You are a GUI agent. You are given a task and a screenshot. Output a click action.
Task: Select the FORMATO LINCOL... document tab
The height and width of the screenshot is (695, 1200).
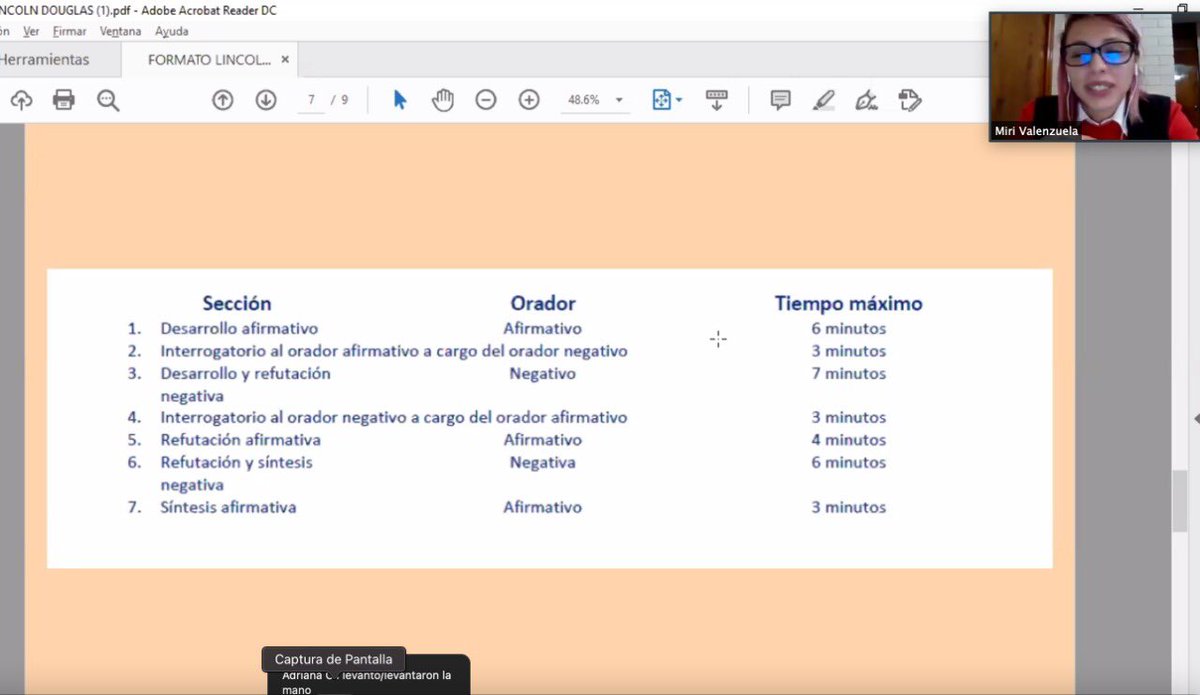pos(209,60)
